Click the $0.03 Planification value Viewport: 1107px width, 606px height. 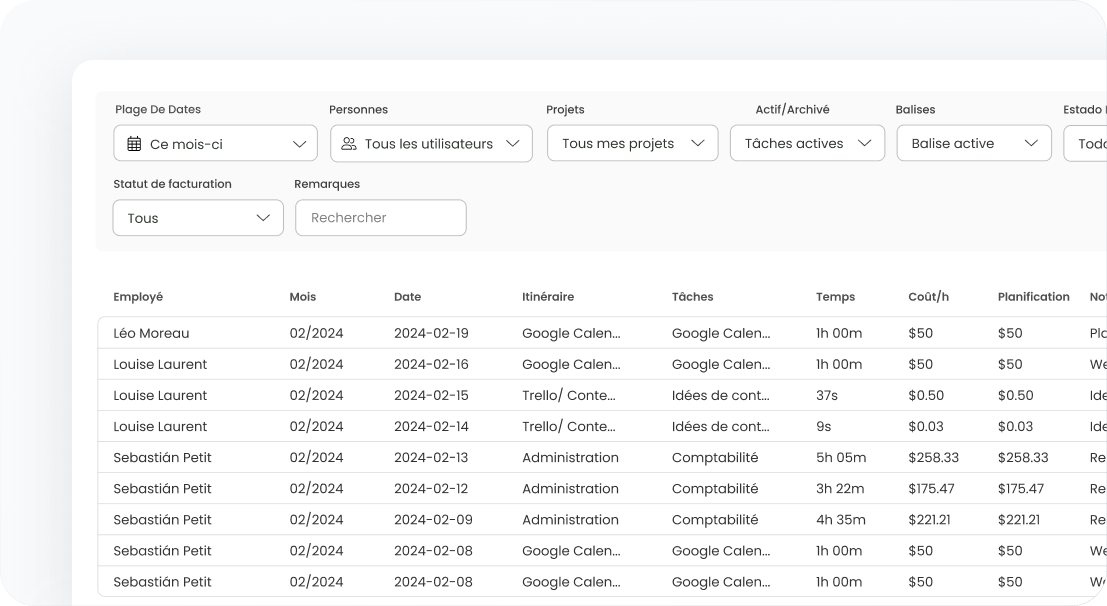coord(1015,427)
